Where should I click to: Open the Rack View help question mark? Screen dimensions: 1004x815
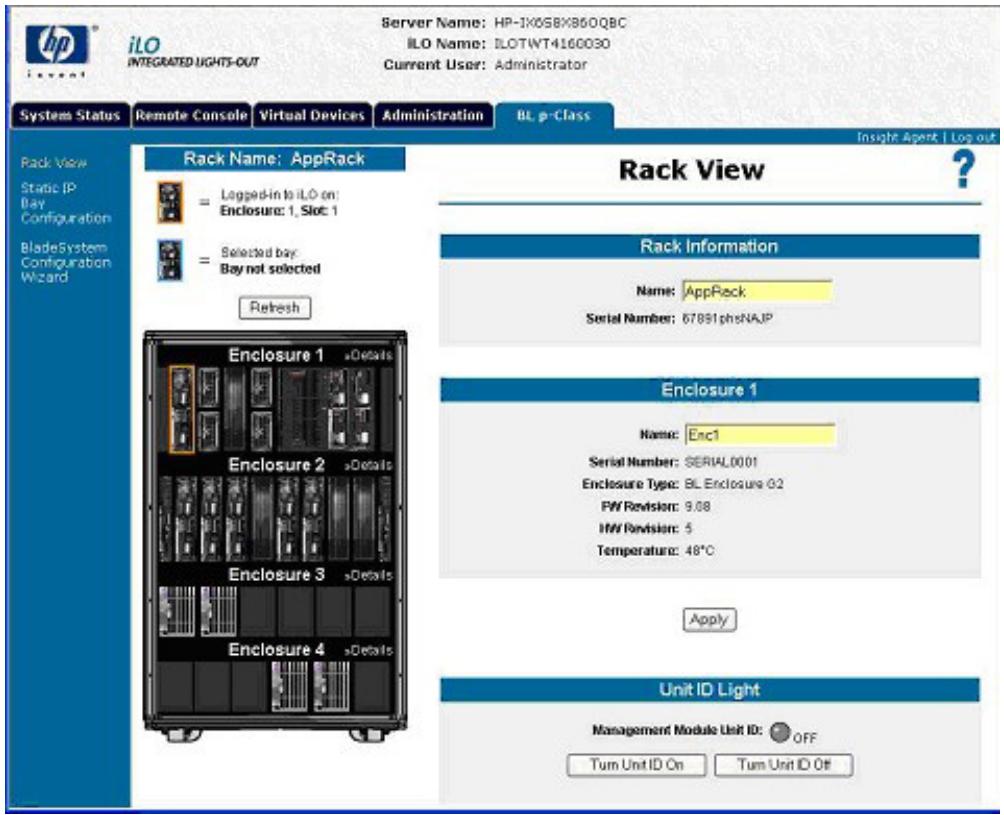point(964,169)
